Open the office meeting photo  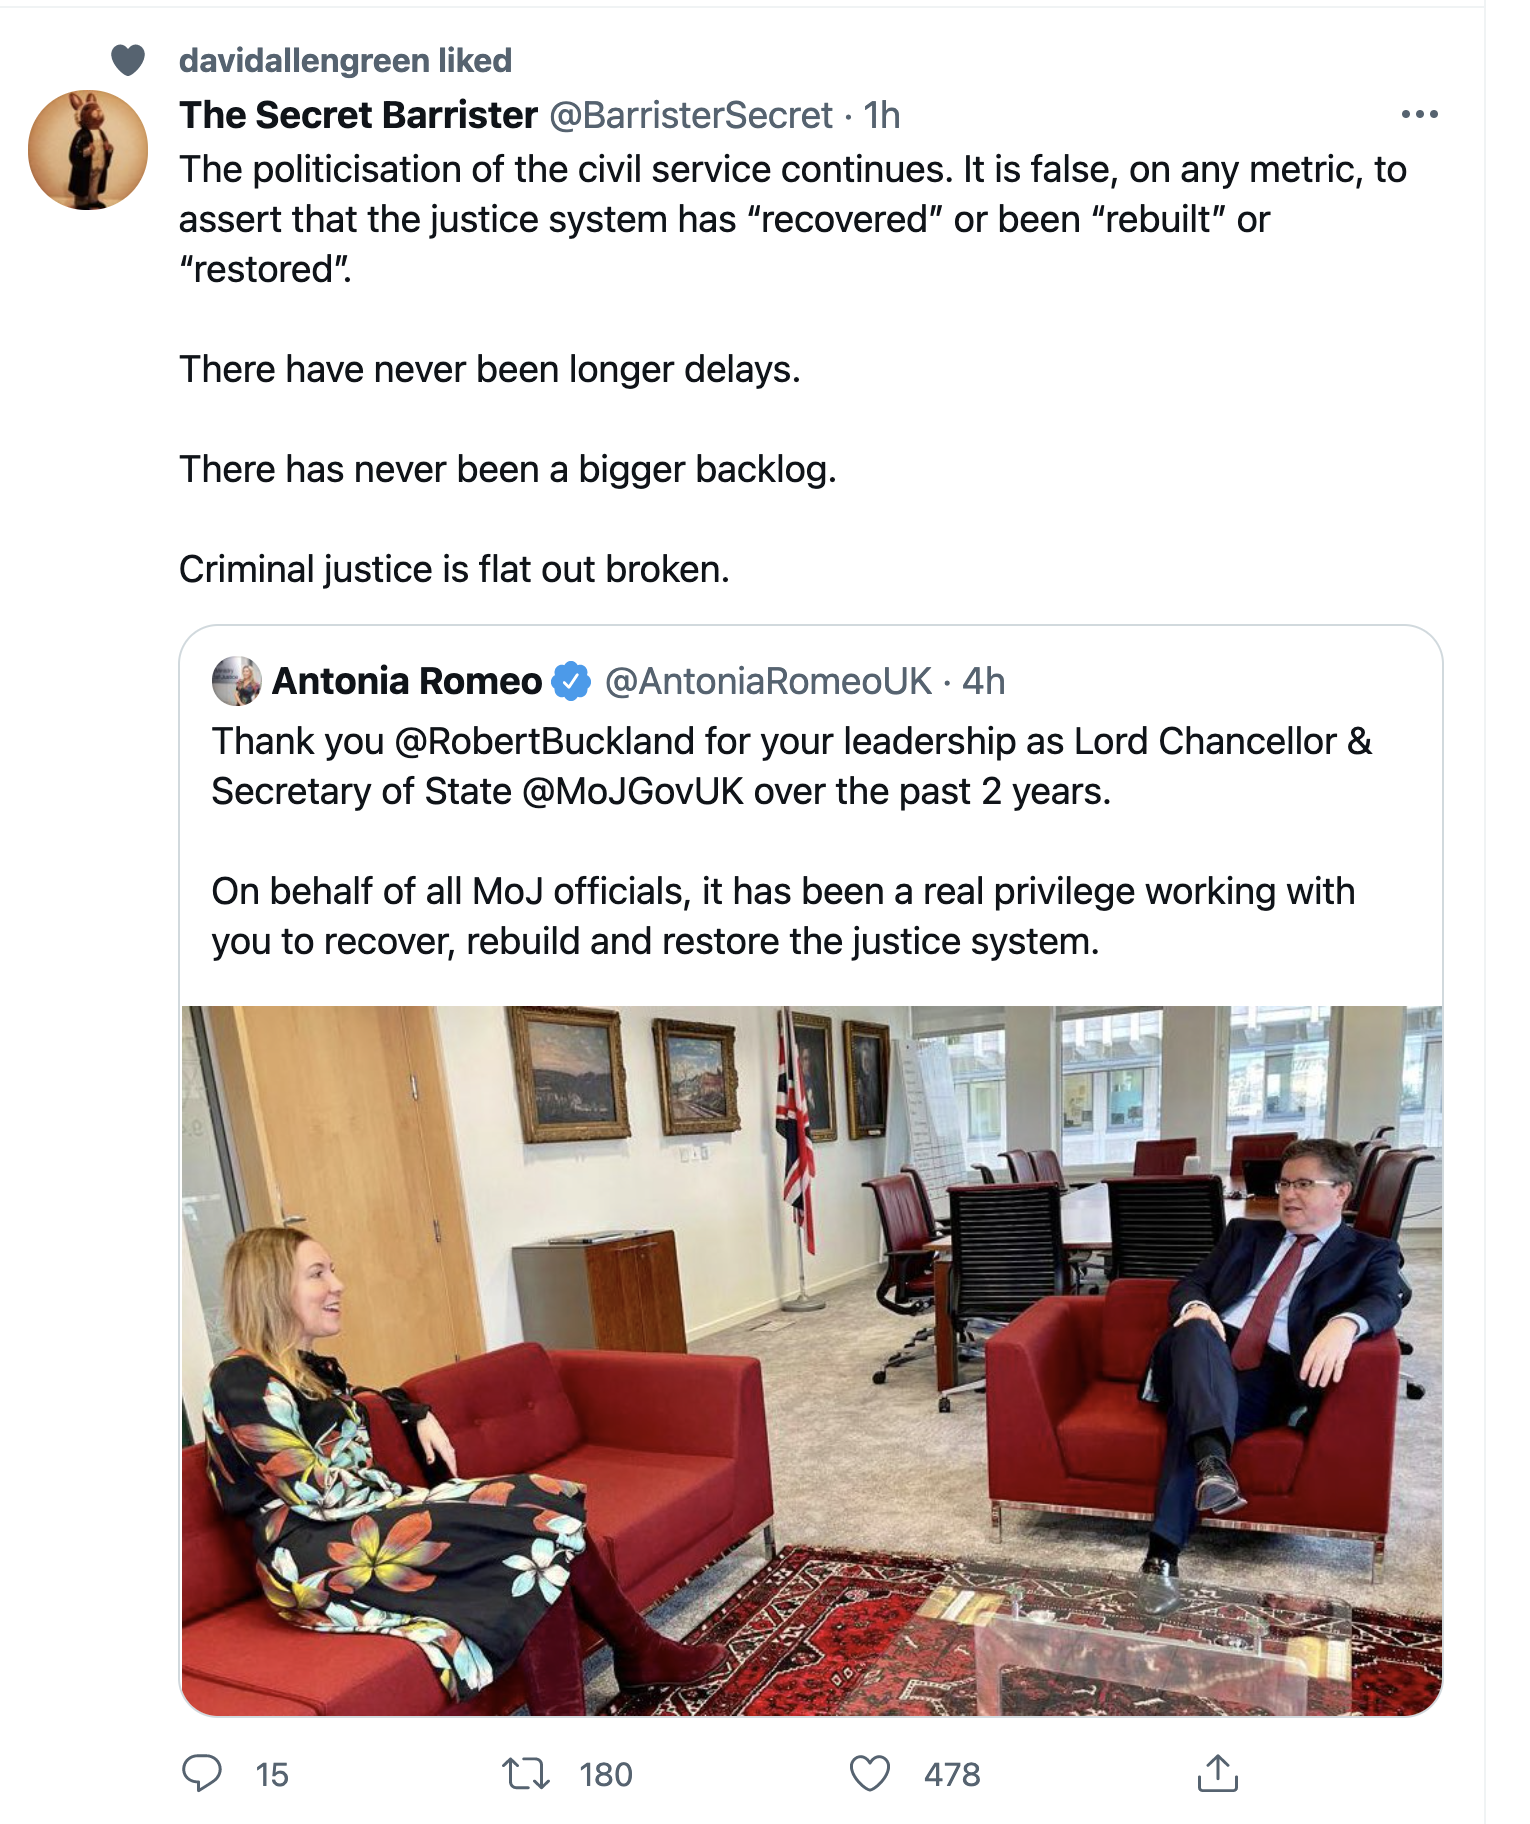point(811,1360)
